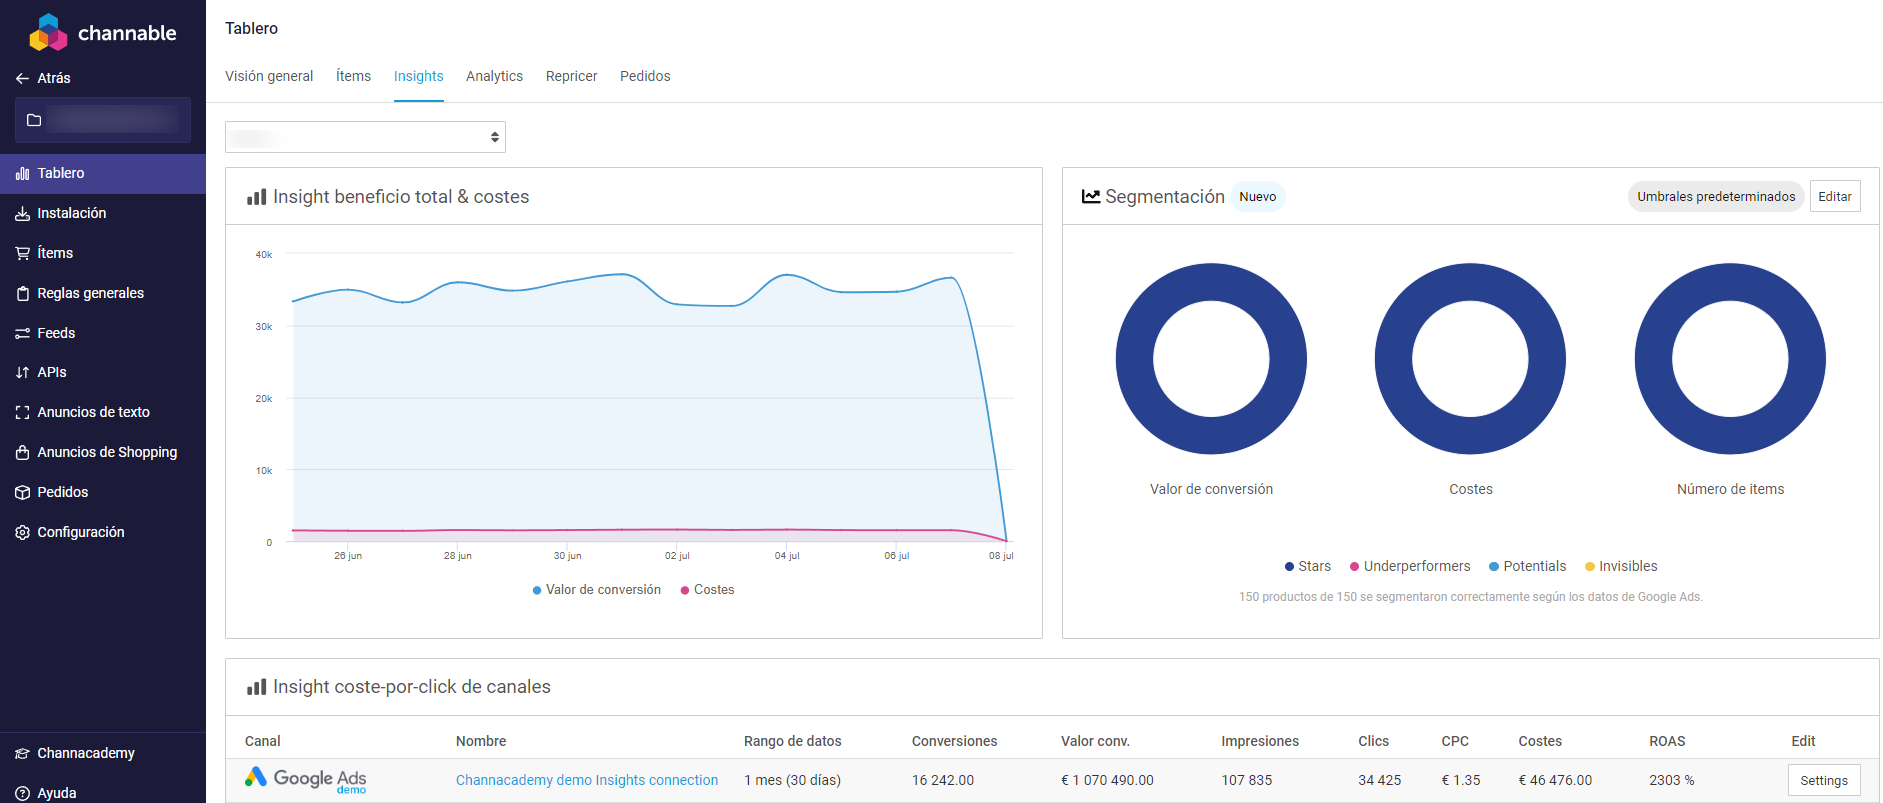The image size is (1883, 803).
Task: Toggle Underperformers segment in legend
Action: coord(1410,566)
